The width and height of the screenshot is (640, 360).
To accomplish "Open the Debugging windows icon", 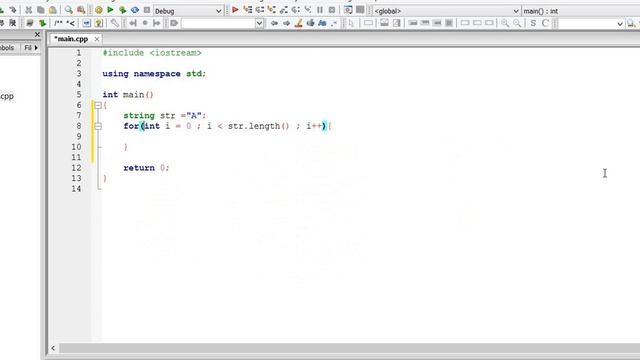I will [x=348, y=10].
